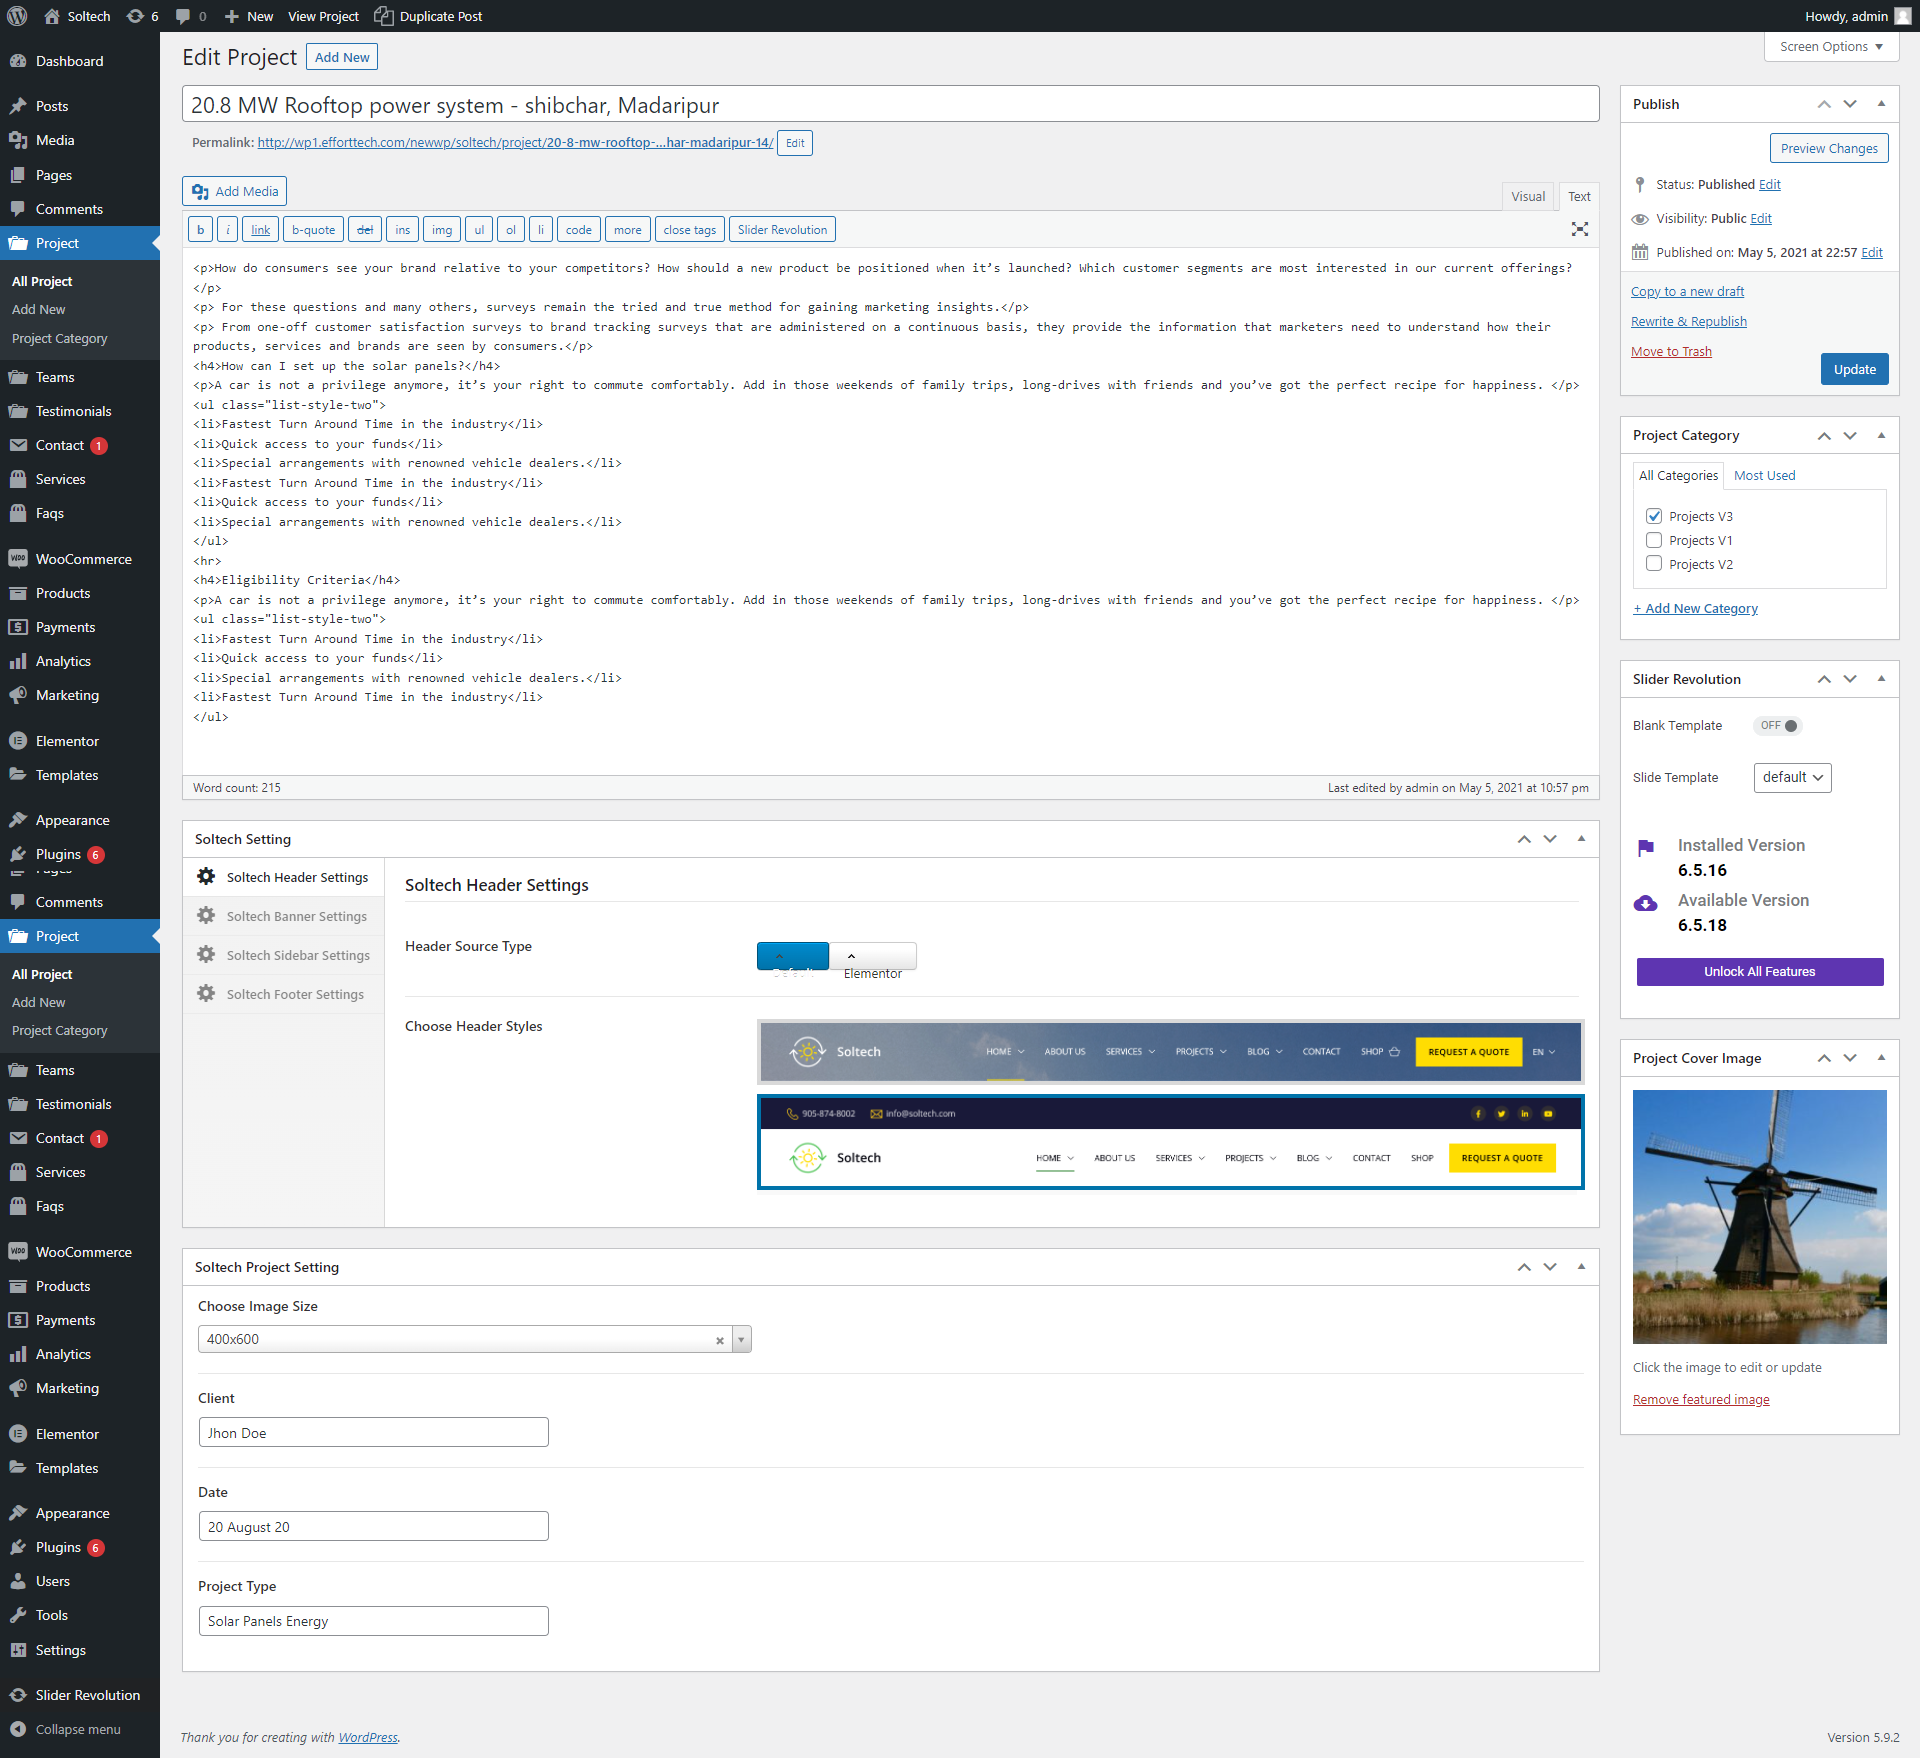The width and height of the screenshot is (1920, 1758).
Task: Expand the Screen Options panel
Action: tap(1831, 47)
